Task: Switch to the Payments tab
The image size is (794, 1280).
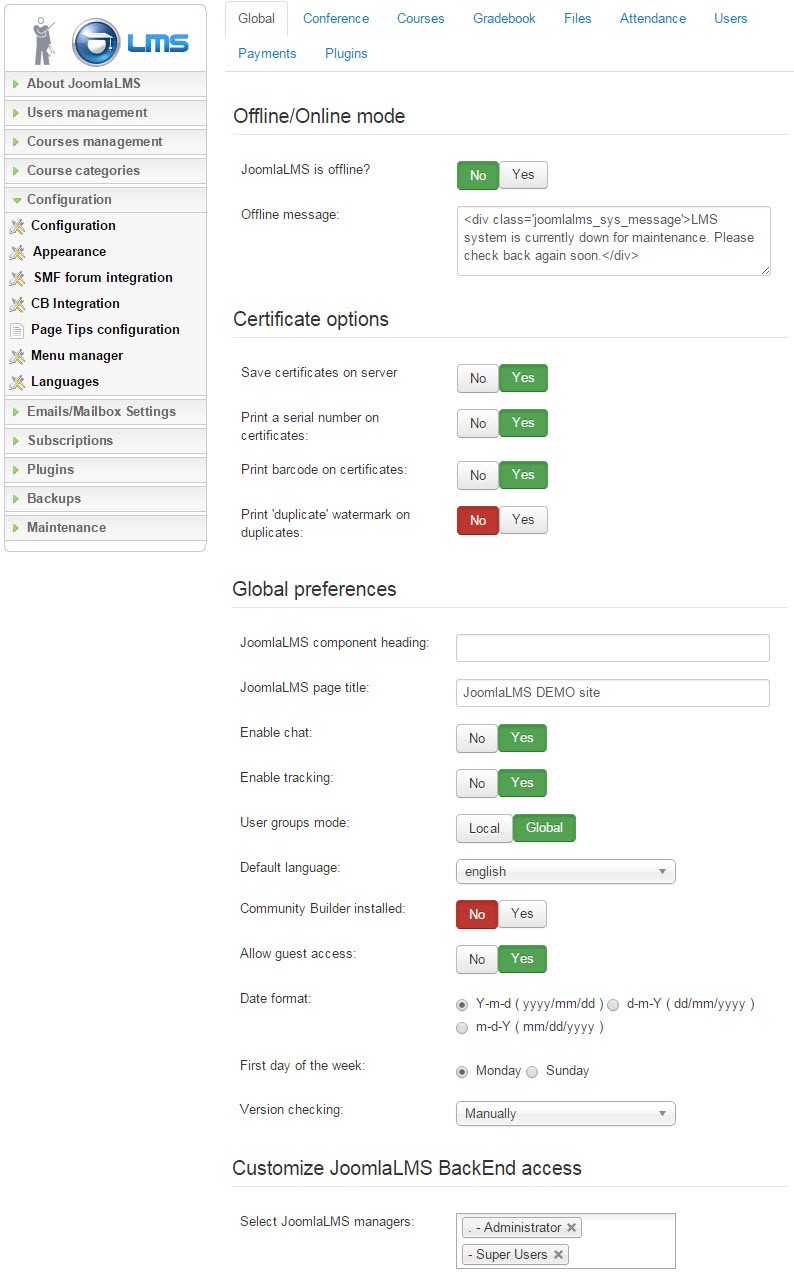Action: (267, 54)
